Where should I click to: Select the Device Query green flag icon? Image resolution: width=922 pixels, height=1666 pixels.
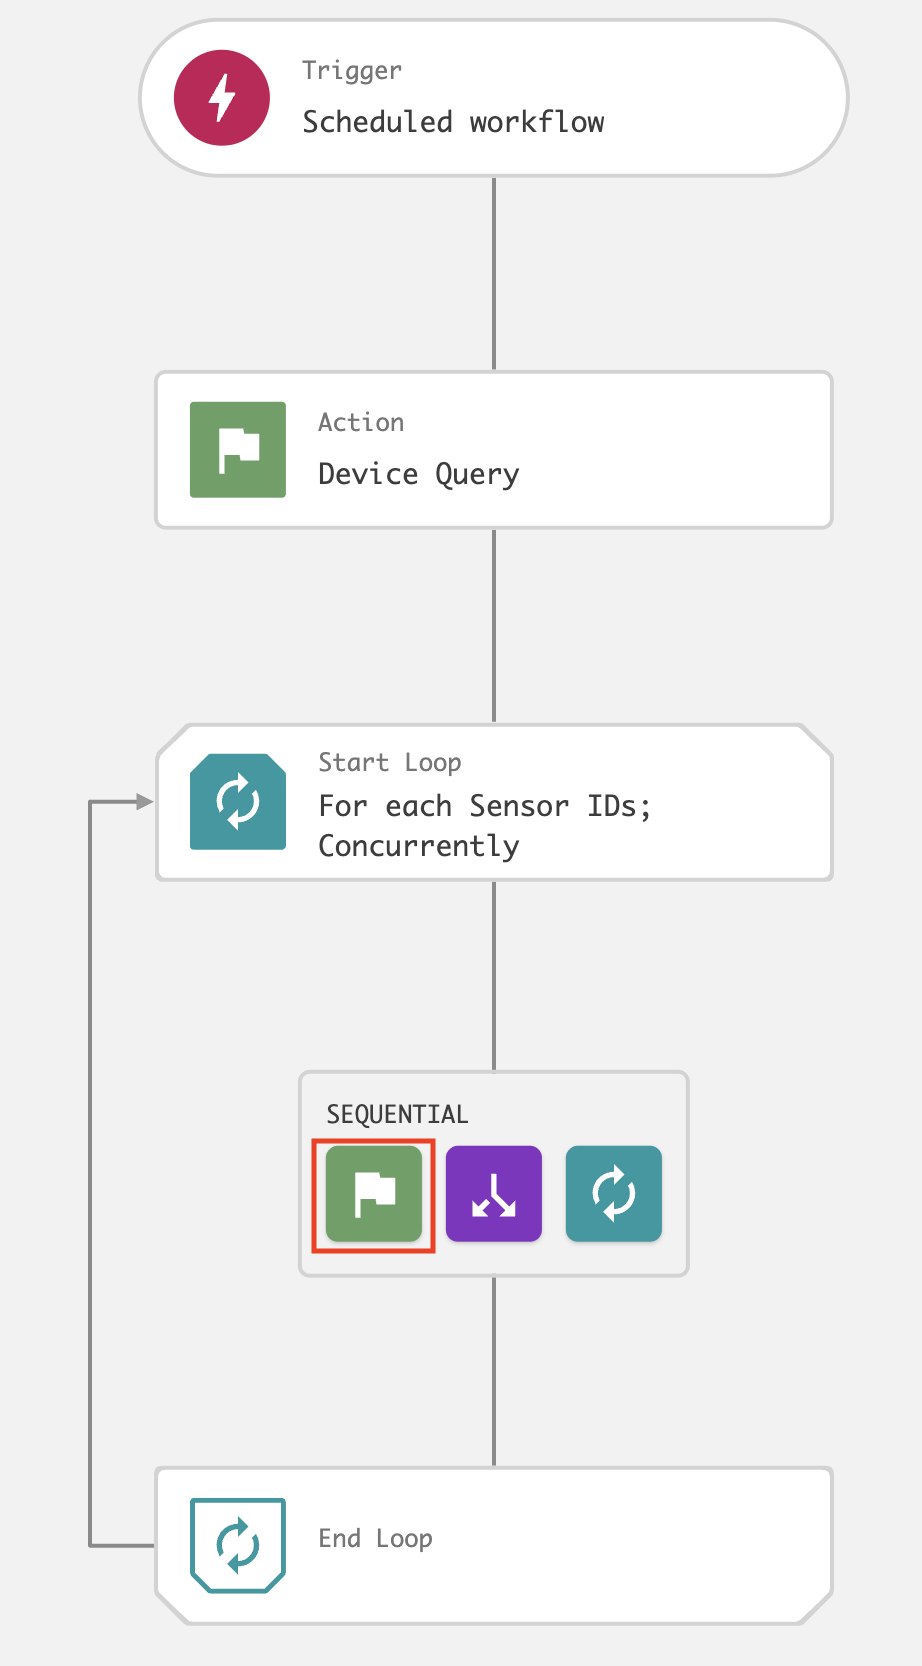point(238,450)
